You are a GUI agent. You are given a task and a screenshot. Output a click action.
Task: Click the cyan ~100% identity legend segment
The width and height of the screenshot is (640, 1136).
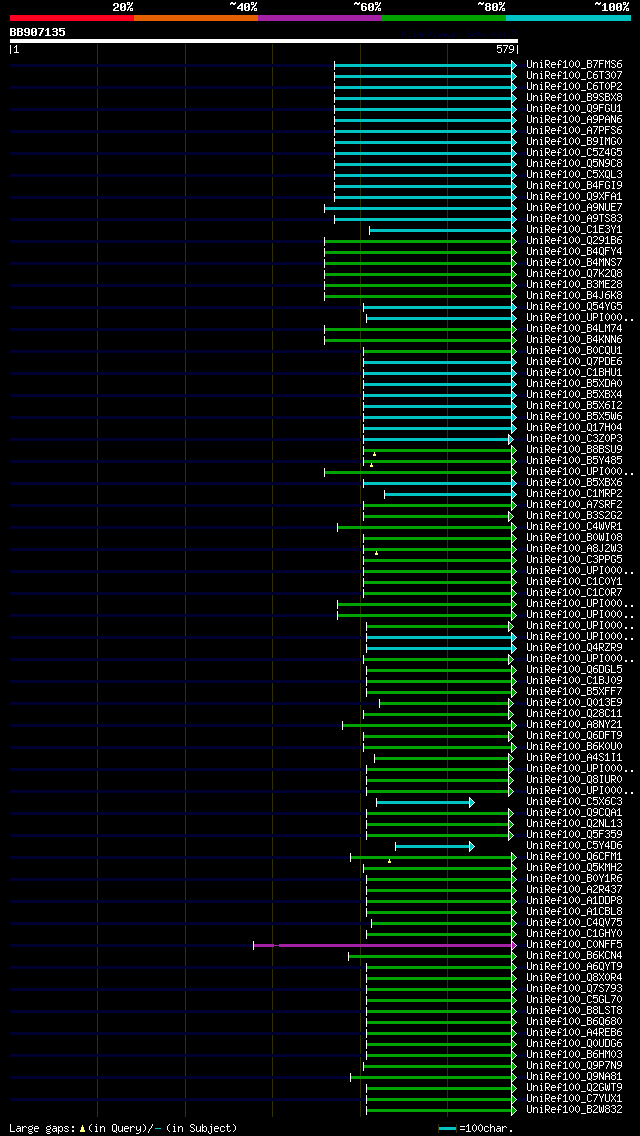pyautogui.click(x=568, y=17)
